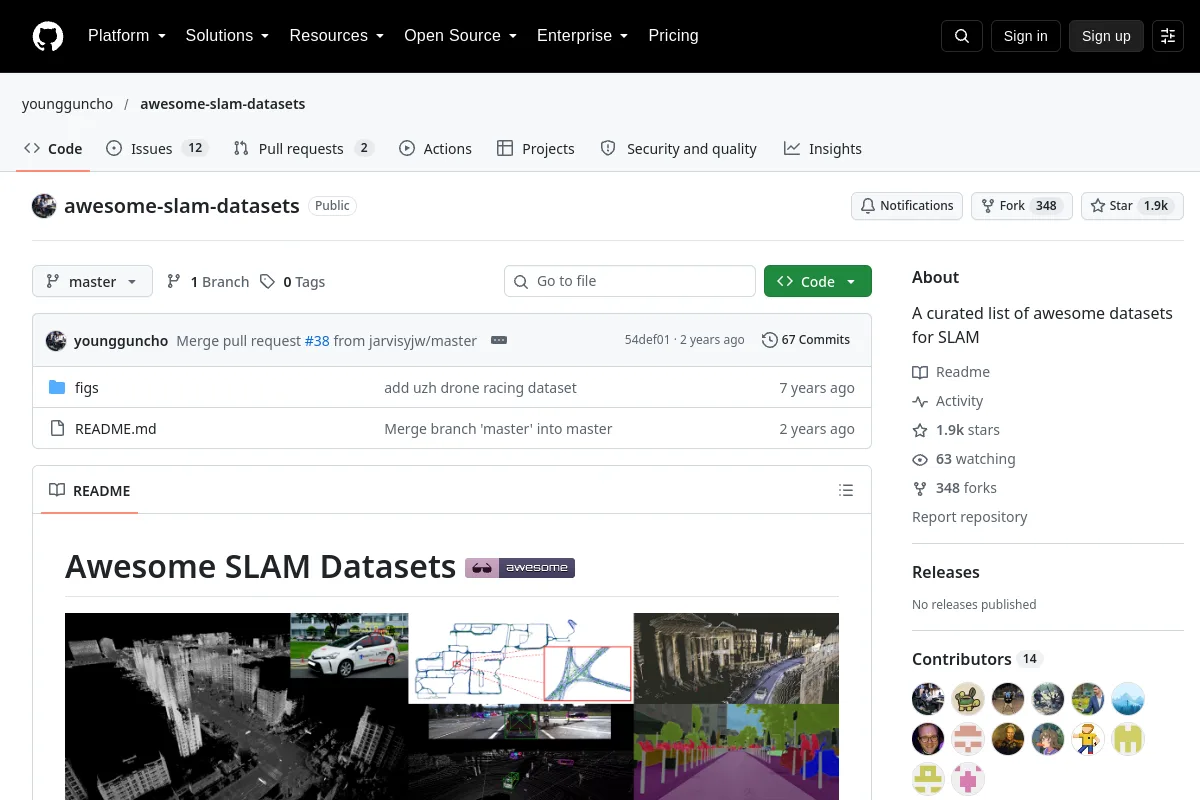1200x800 pixels.
Task: Star the repository with the Star button
Action: point(1132,206)
